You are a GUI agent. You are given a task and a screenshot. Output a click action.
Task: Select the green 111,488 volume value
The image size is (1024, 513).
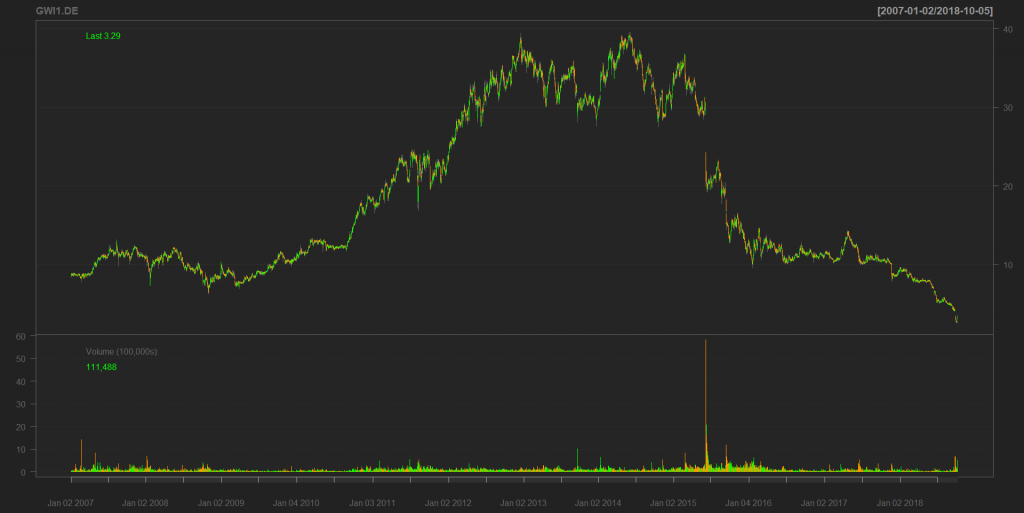pos(102,368)
